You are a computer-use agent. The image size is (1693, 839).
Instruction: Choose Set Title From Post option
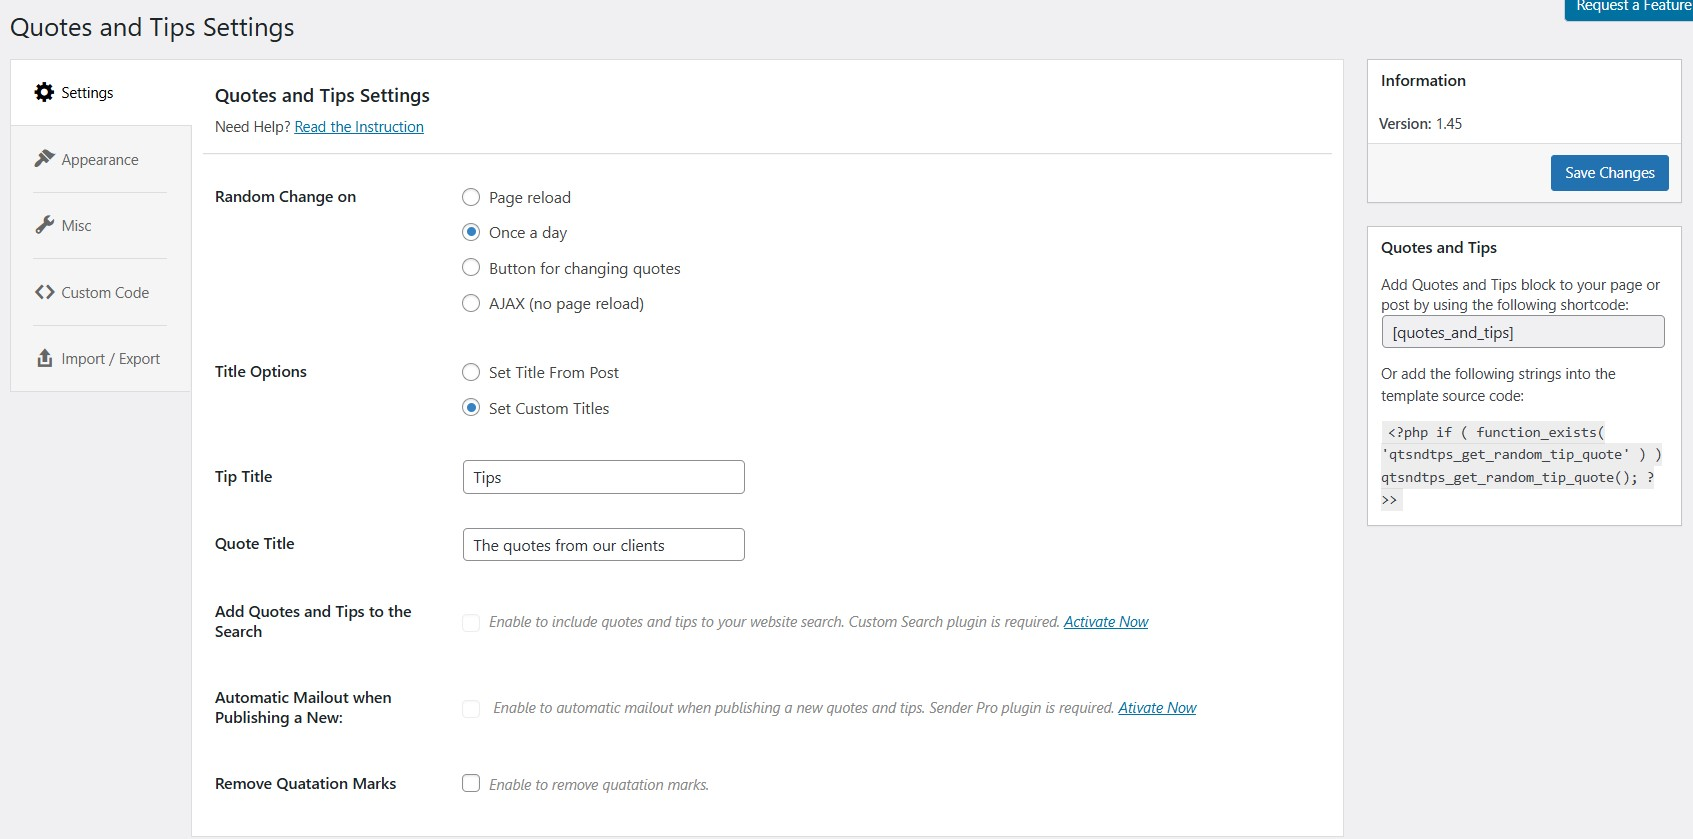tap(471, 372)
